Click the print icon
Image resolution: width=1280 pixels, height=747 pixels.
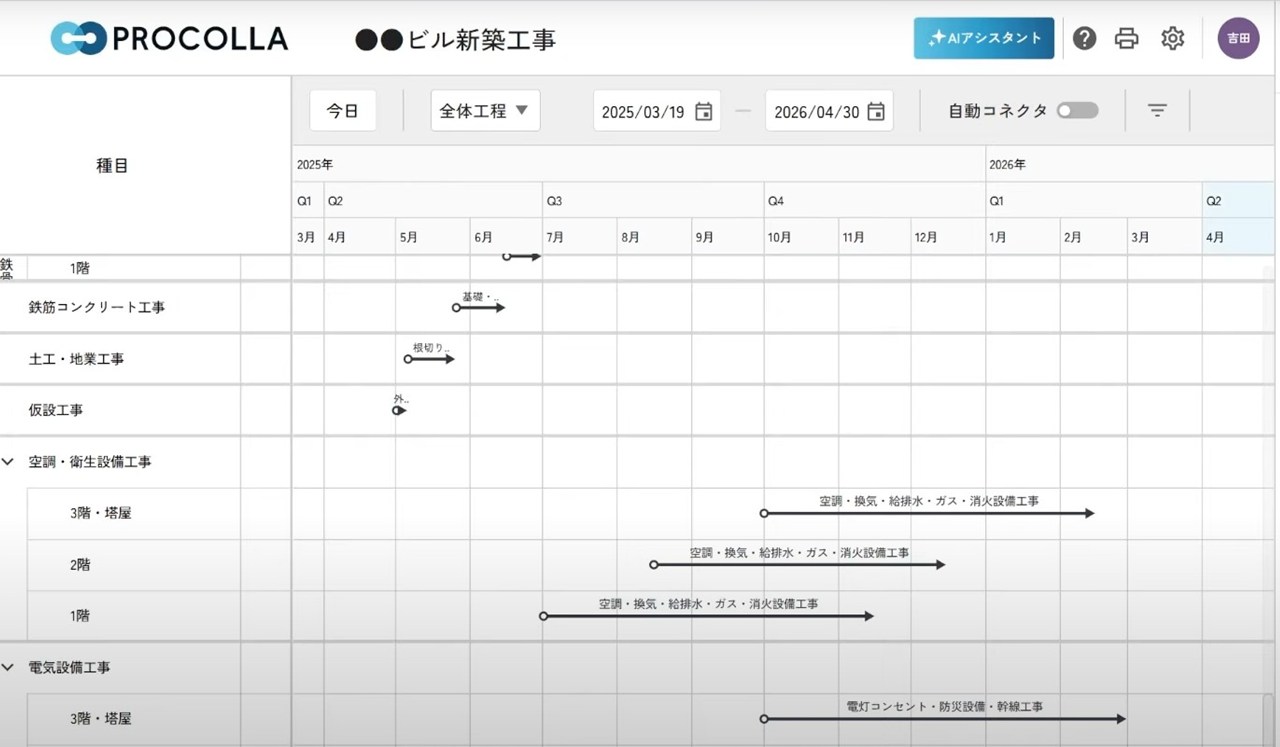click(x=1127, y=38)
